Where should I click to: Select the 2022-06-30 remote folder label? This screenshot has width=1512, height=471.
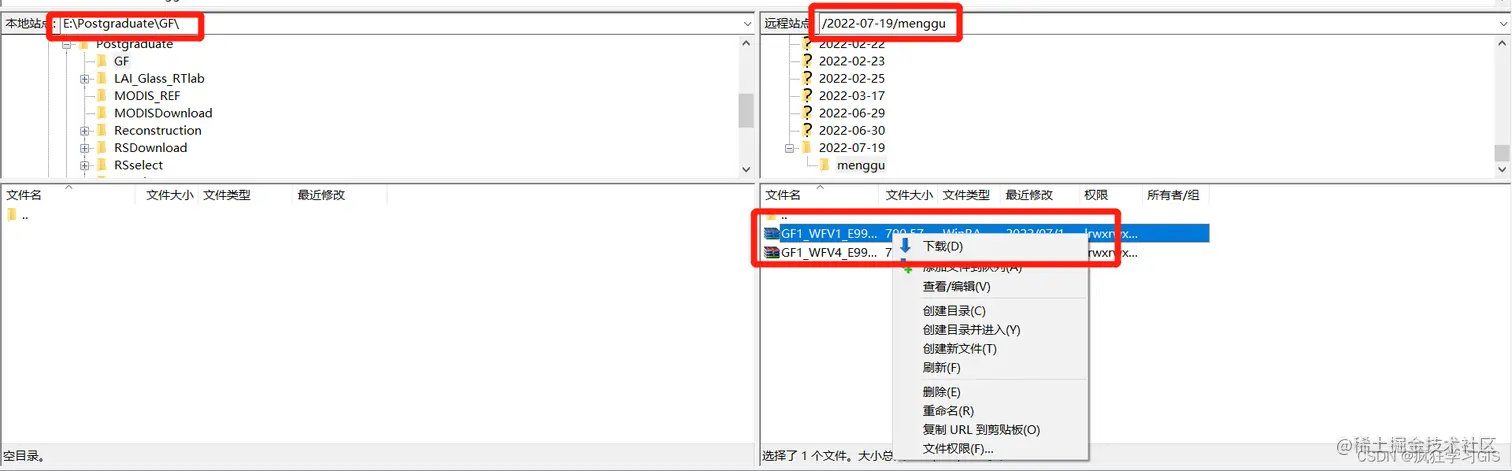point(852,130)
